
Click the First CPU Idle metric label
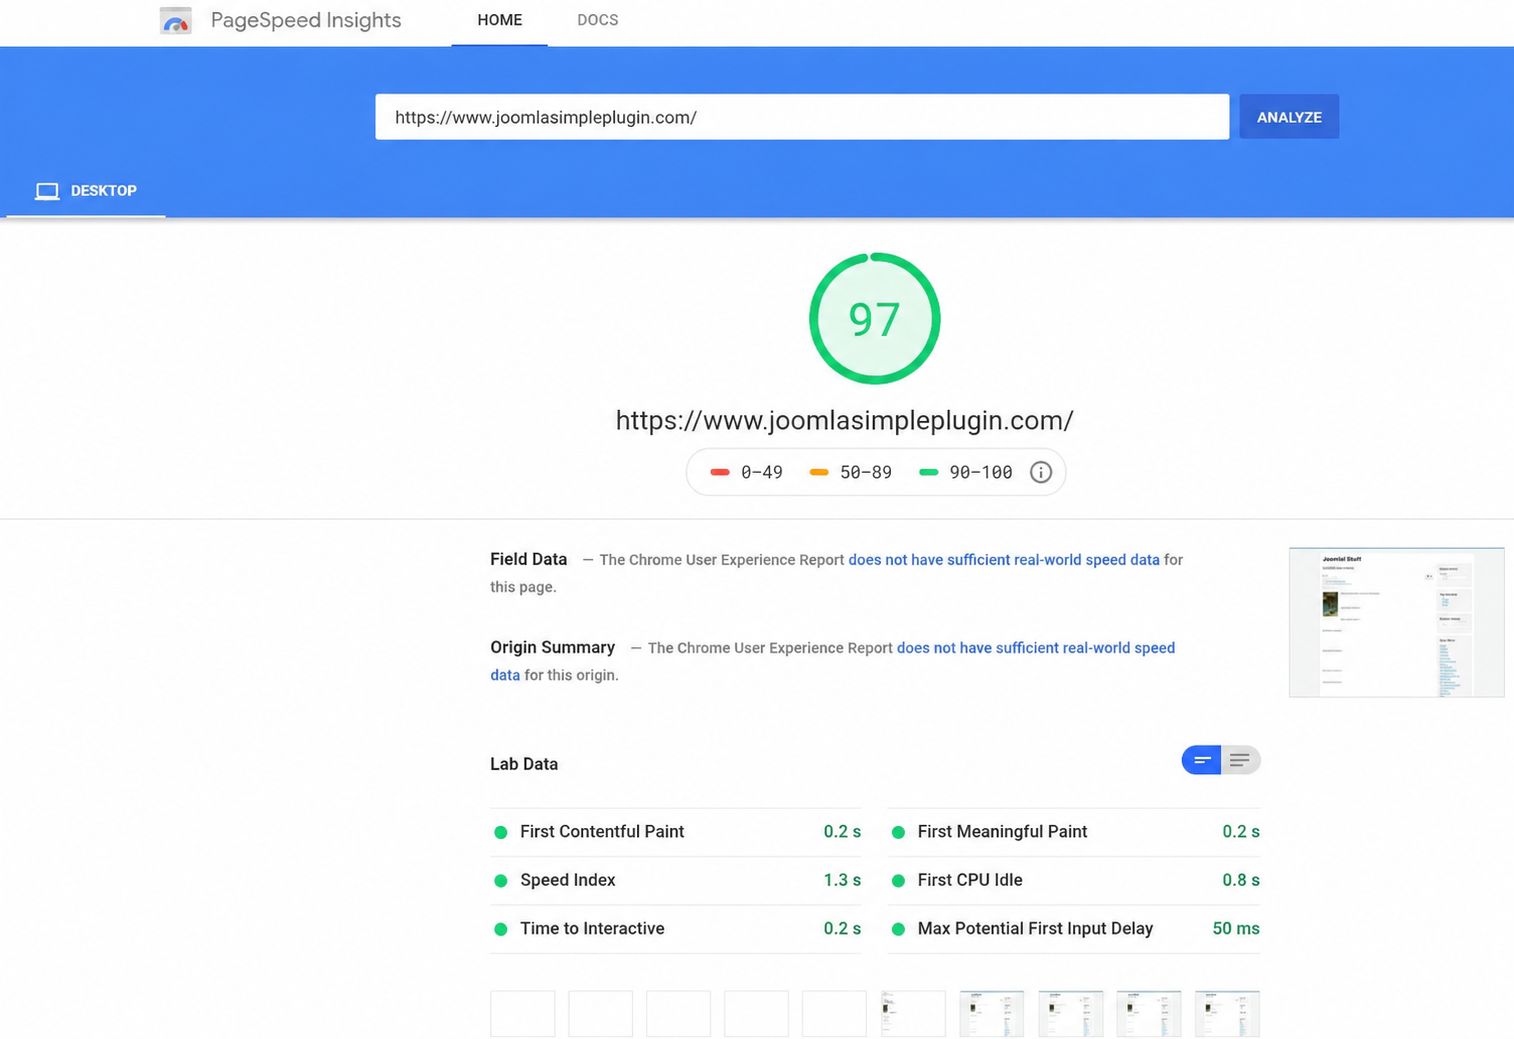(970, 880)
